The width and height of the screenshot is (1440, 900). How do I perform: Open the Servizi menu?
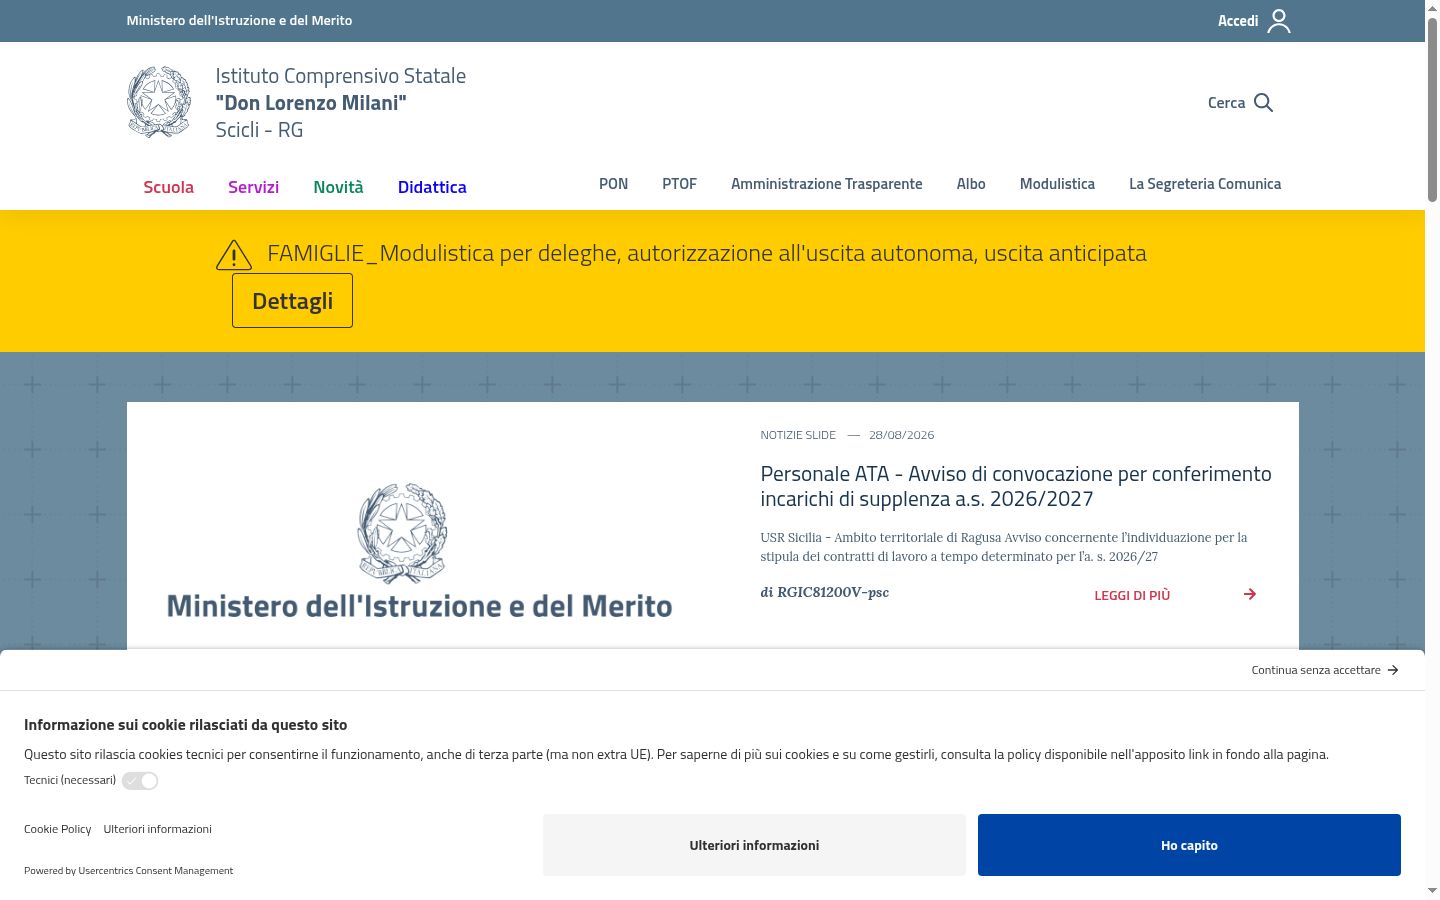pyautogui.click(x=253, y=187)
